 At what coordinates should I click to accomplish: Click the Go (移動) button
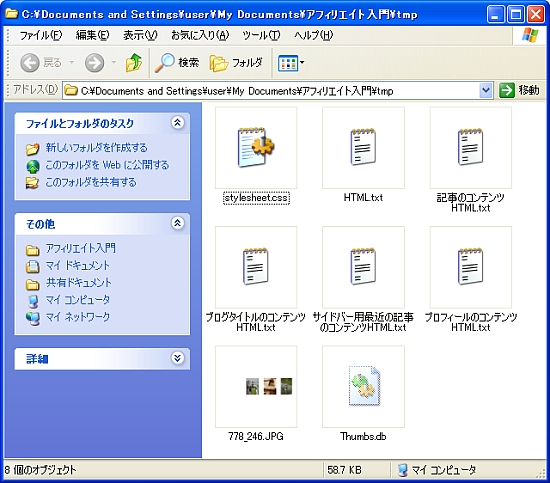coord(519,90)
